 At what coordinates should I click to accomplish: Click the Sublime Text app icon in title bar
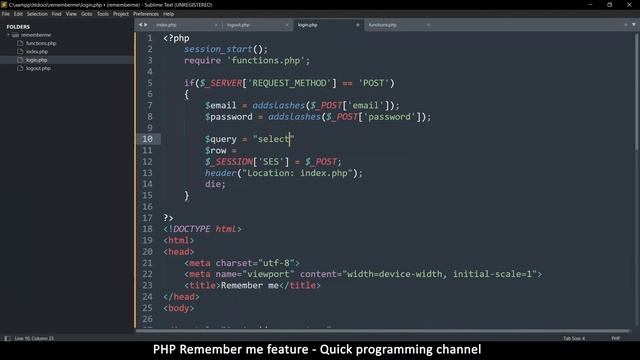pos(4,5)
